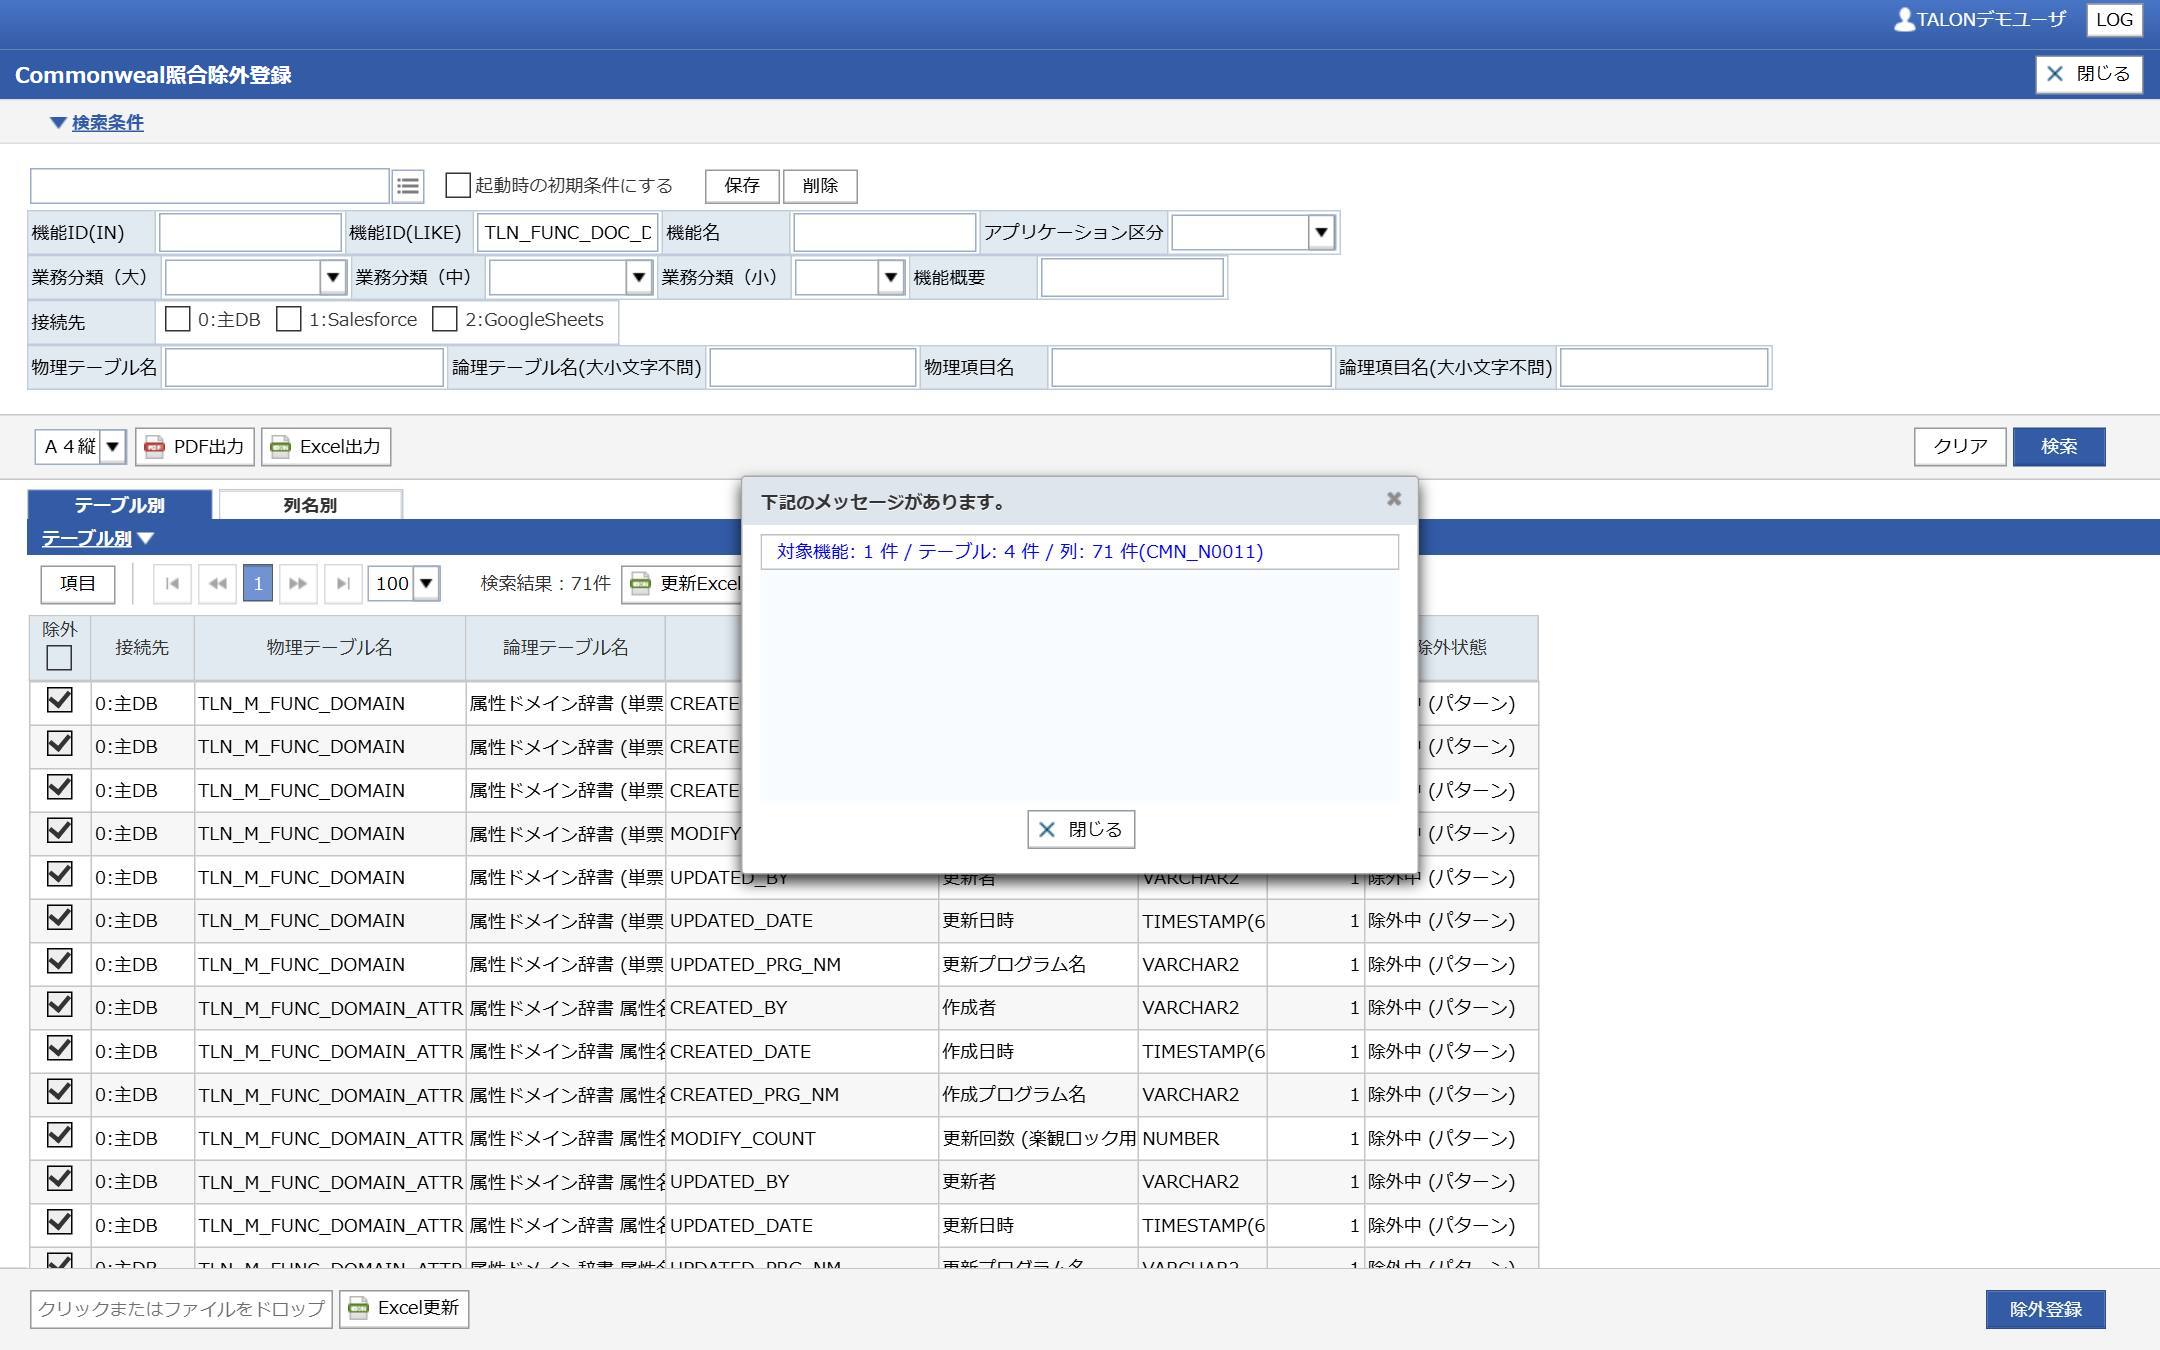Click the 検索 button
Viewport: 2160px width, 1350px height.
coord(2059,447)
